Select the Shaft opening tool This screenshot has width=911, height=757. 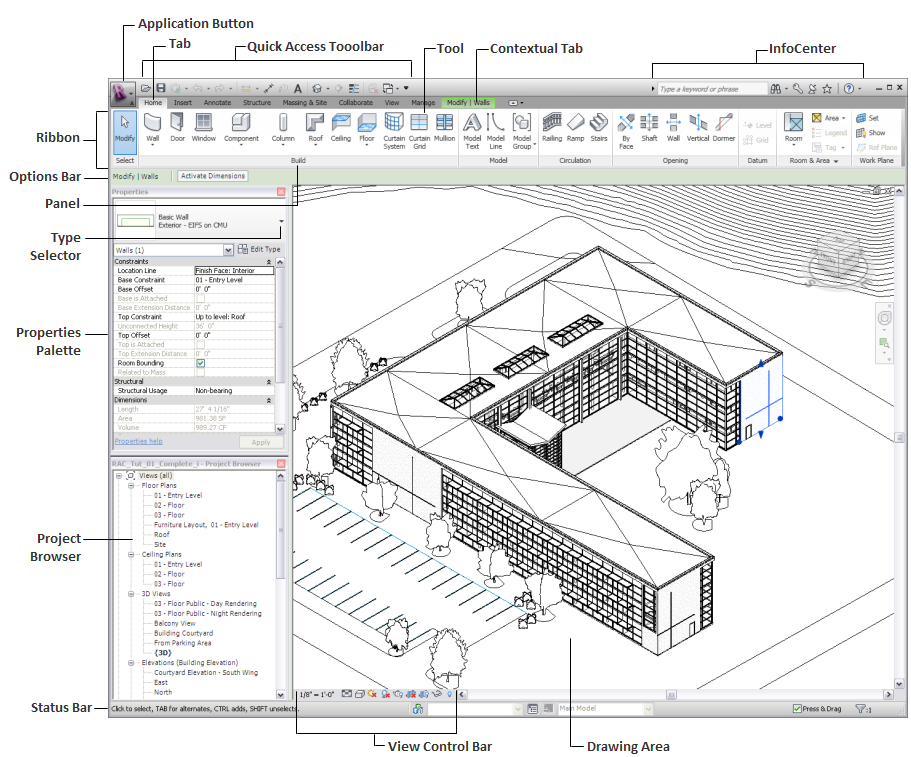(649, 128)
